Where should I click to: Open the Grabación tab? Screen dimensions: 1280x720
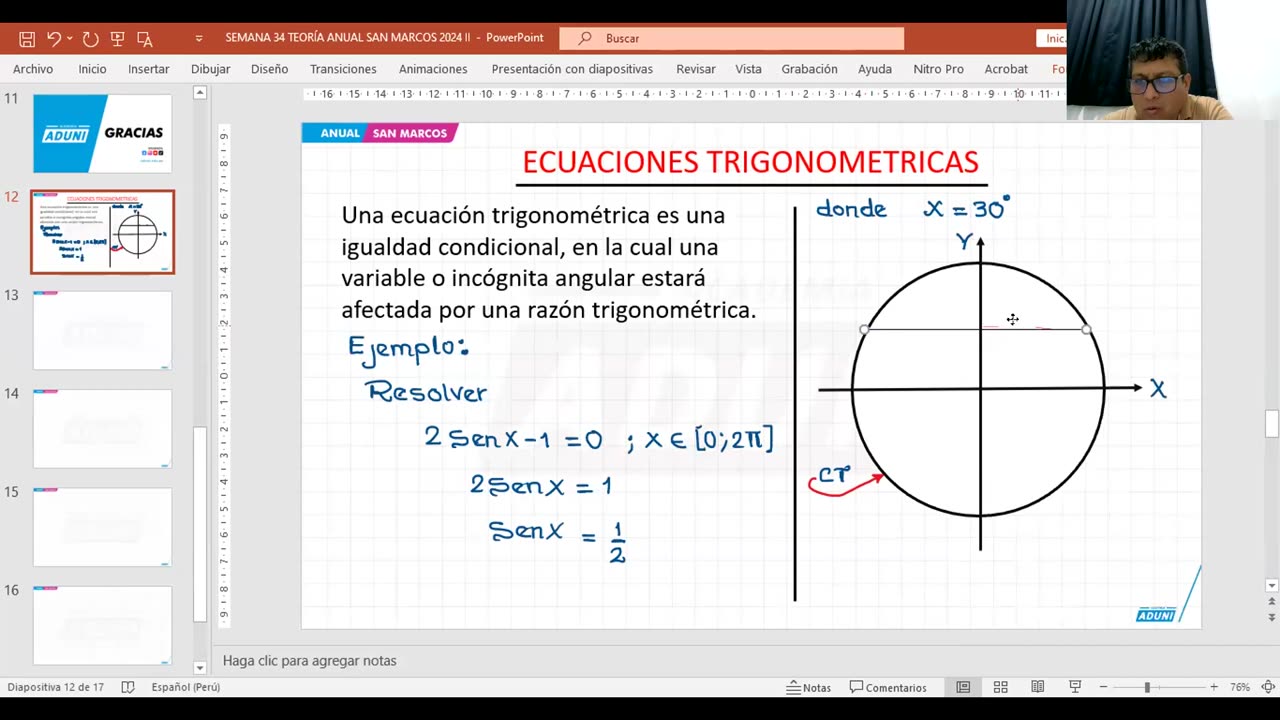coord(809,69)
